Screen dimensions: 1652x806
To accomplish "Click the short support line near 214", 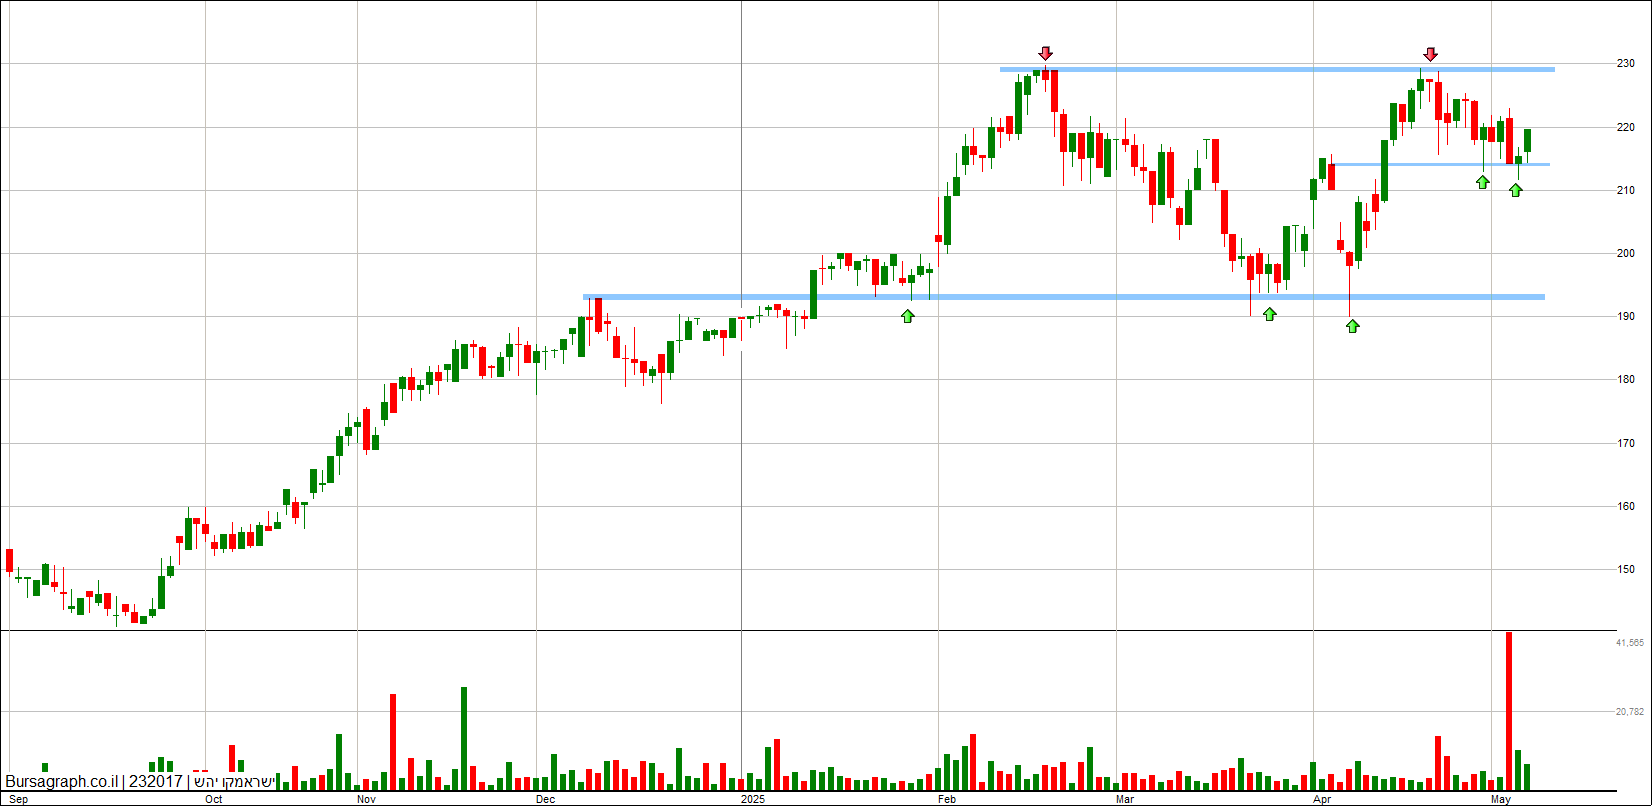I will point(1441,164).
